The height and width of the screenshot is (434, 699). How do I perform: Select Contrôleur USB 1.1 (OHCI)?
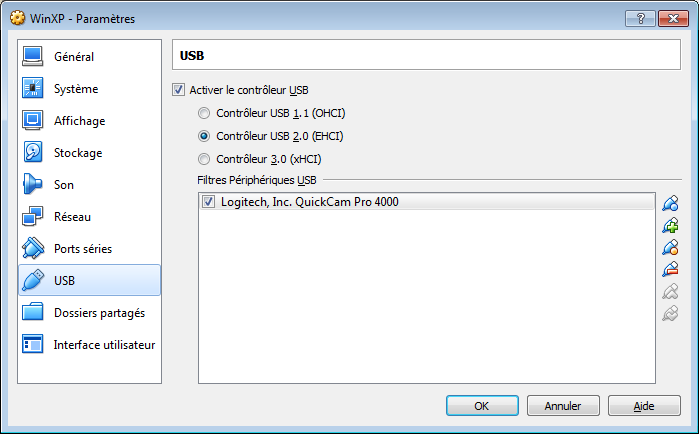click(204, 113)
